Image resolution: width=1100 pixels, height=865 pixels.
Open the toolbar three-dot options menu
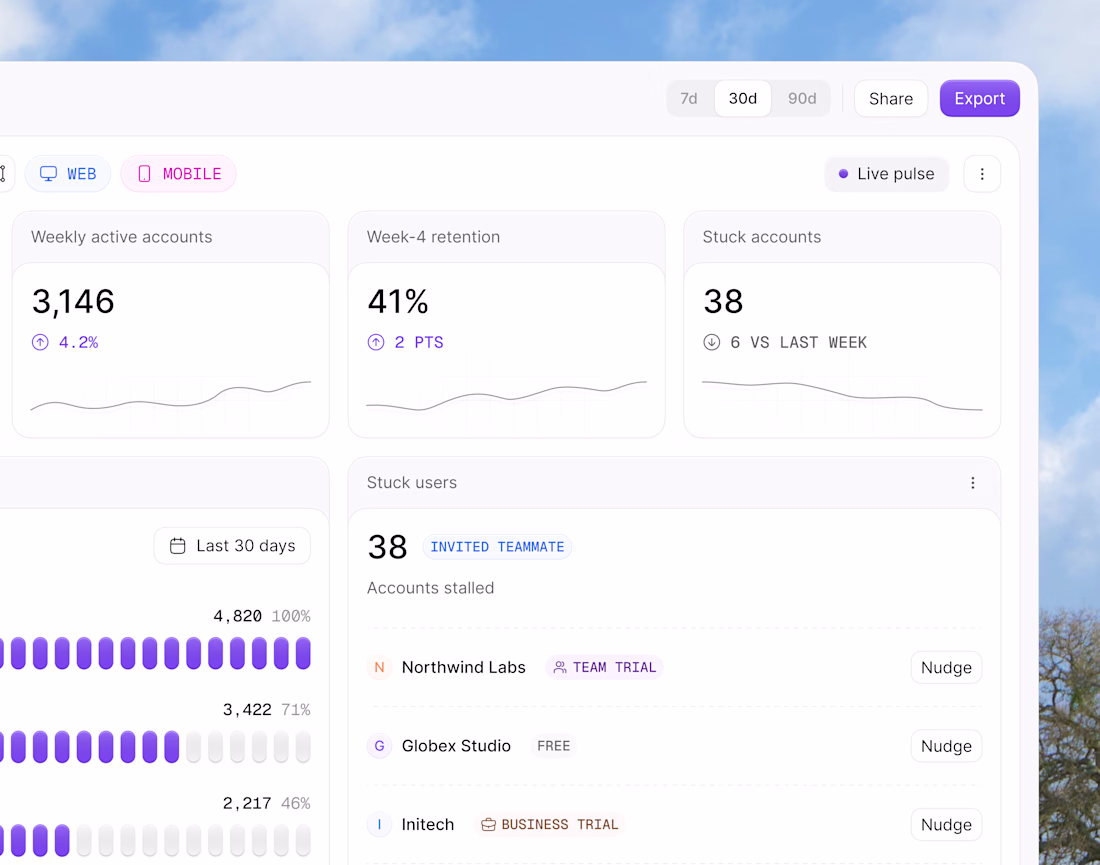(x=981, y=174)
